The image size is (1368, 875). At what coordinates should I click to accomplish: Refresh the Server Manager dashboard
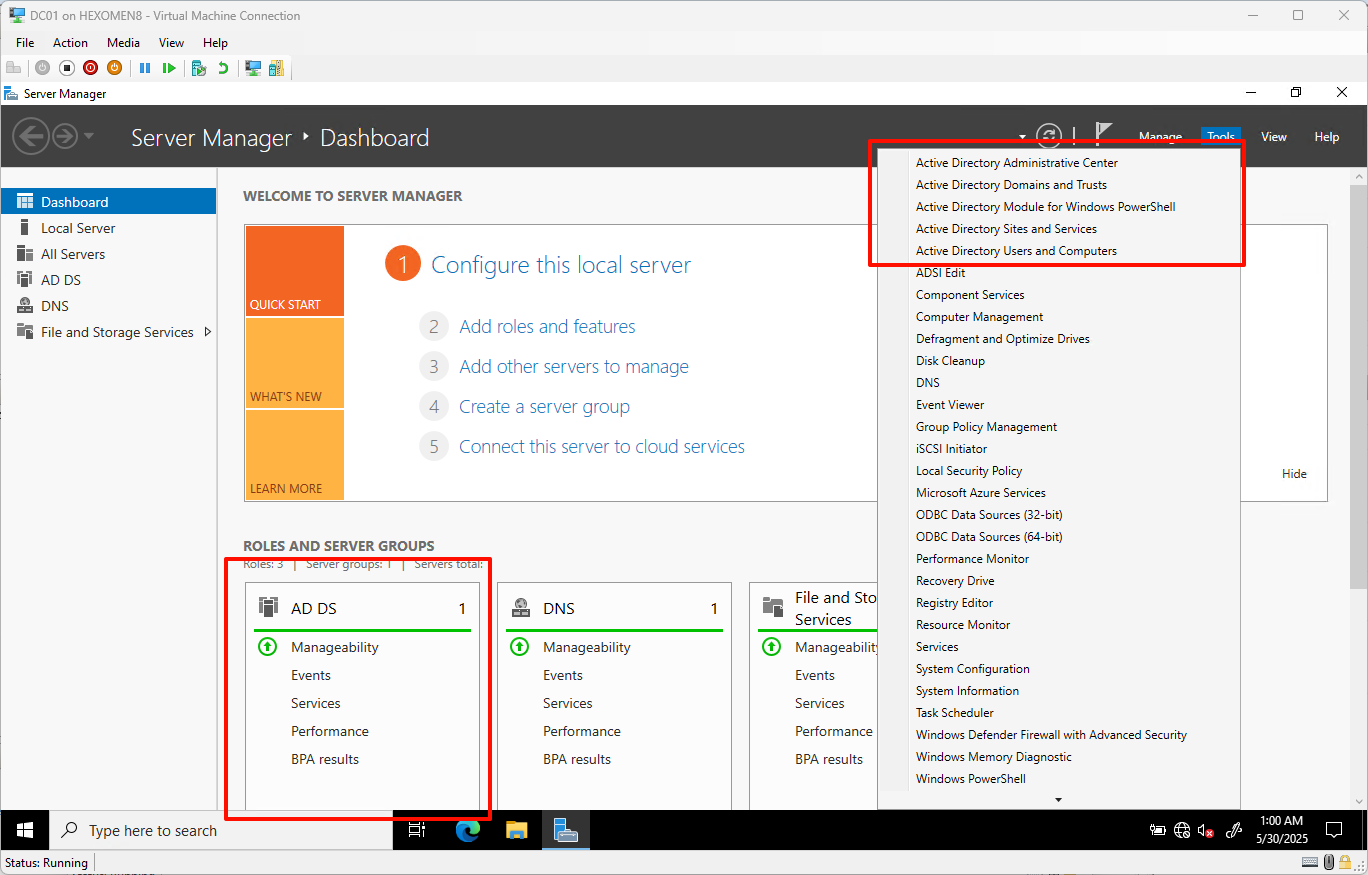(x=1048, y=136)
